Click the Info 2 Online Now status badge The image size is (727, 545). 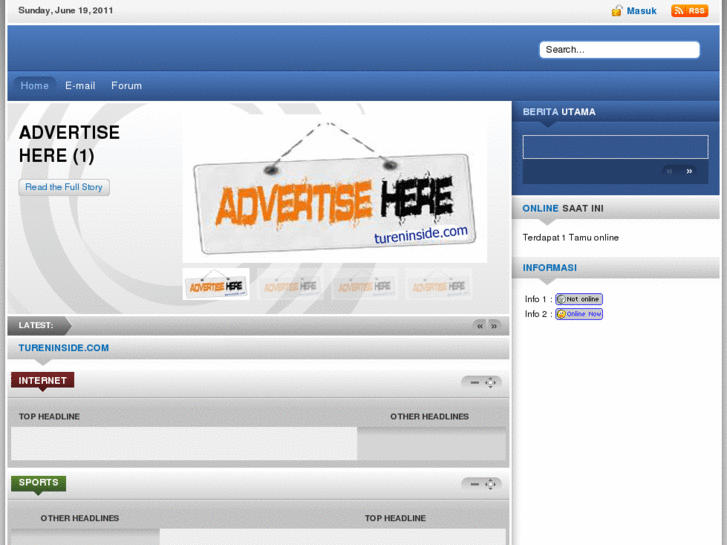pyautogui.click(x=579, y=314)
